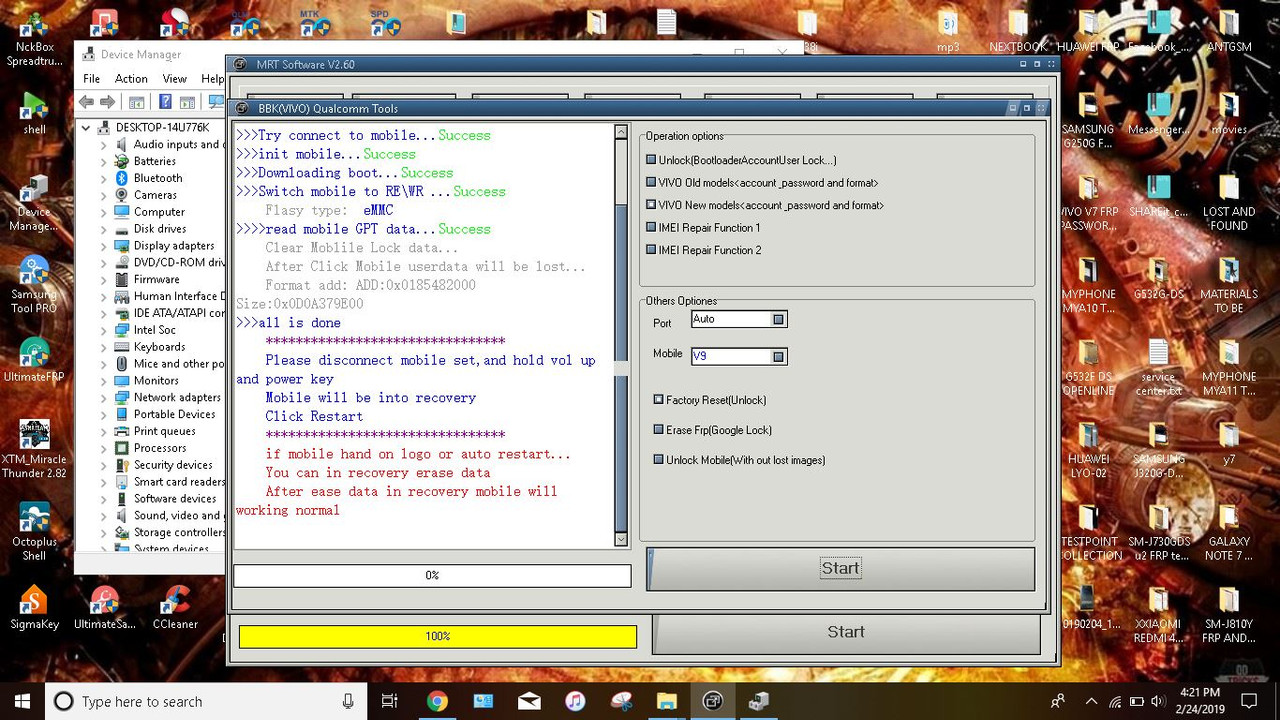Show hidden icons in system tray
This screenshot has width=1280, height=720.
[x=1091, y=701]
